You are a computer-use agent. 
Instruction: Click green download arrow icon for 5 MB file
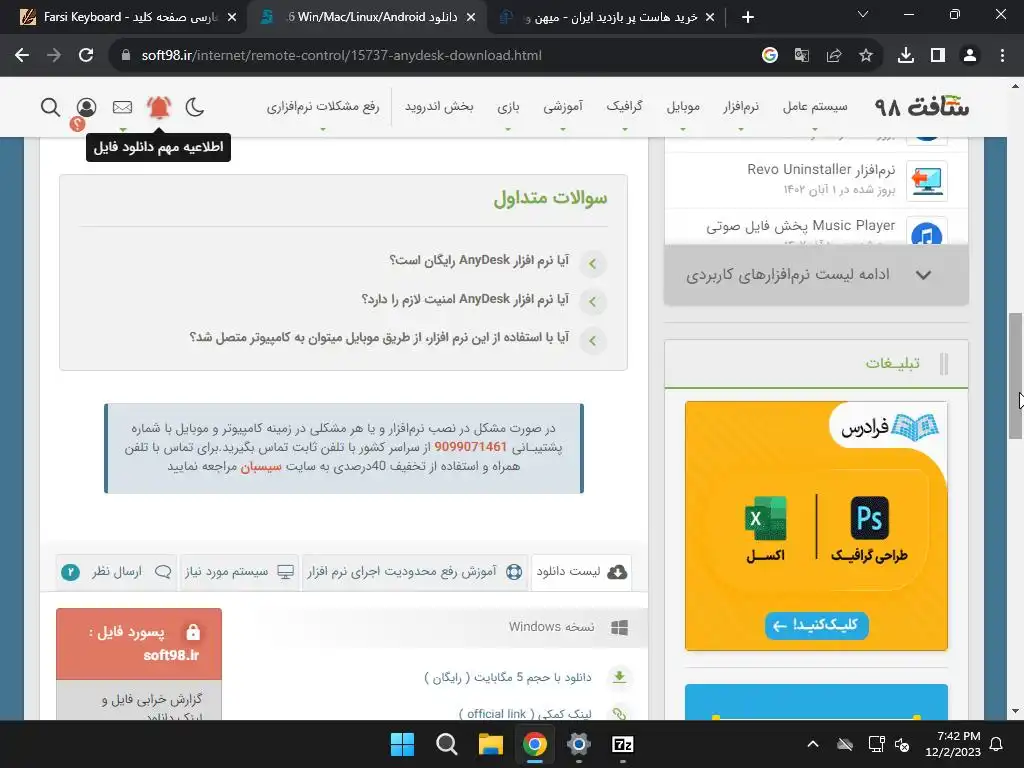tap(619, 677)
